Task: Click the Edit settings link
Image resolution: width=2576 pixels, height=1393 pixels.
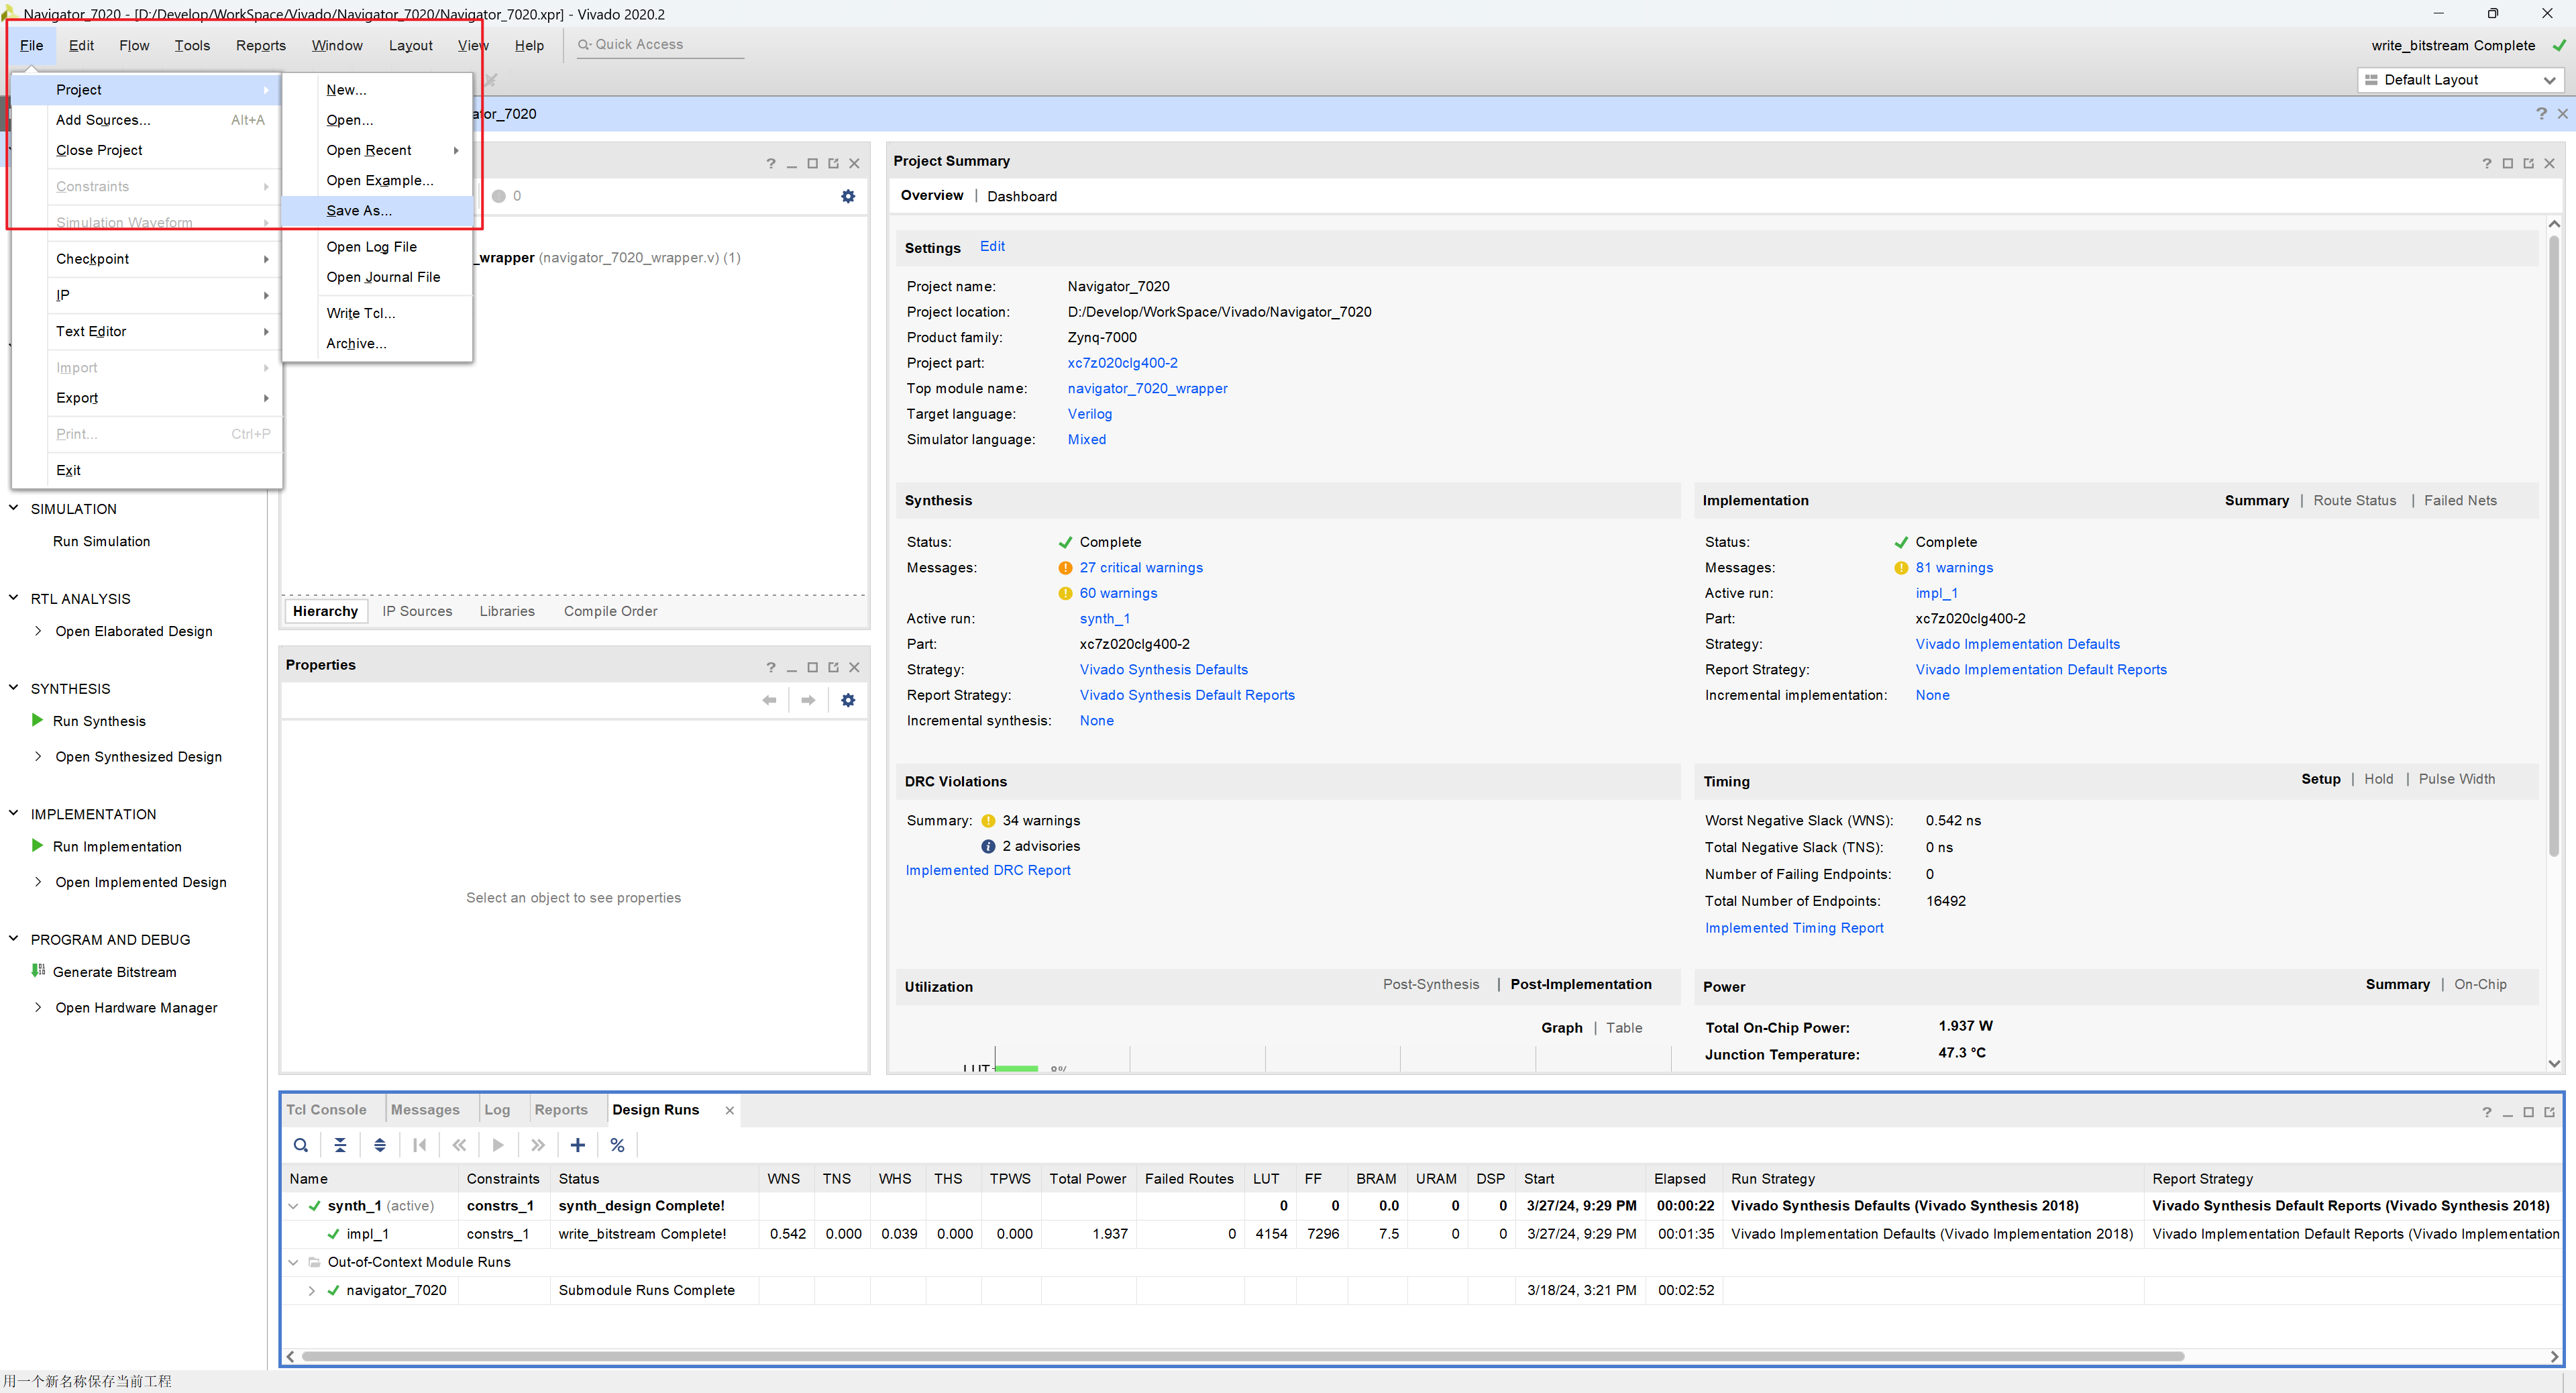Action: point(992,246)
